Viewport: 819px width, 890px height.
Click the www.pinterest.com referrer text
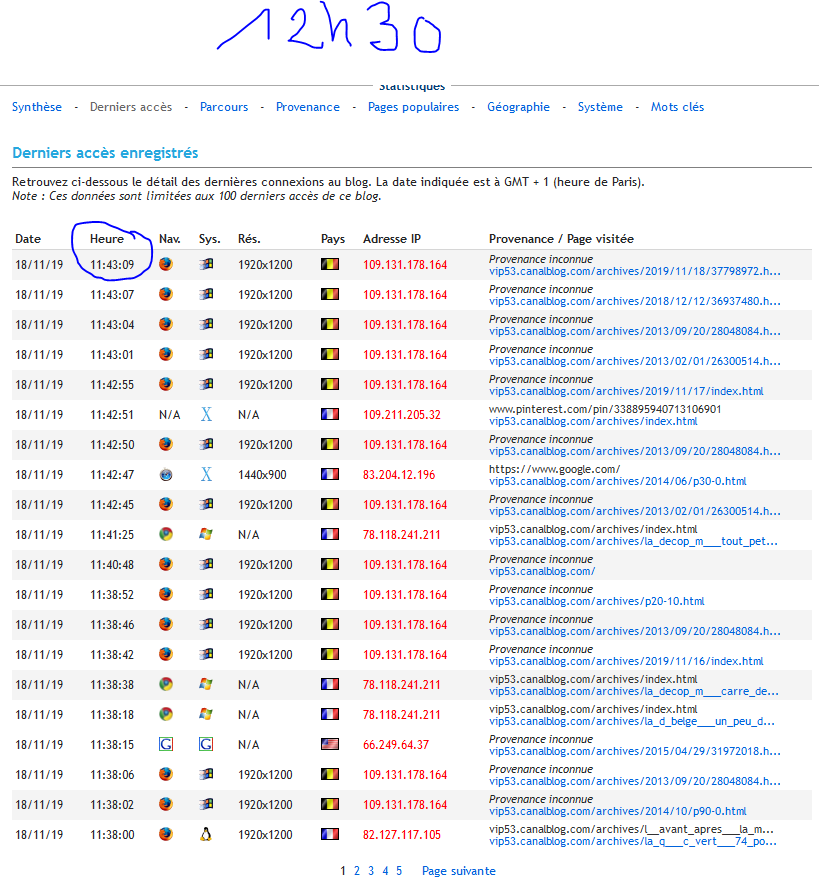605,409
